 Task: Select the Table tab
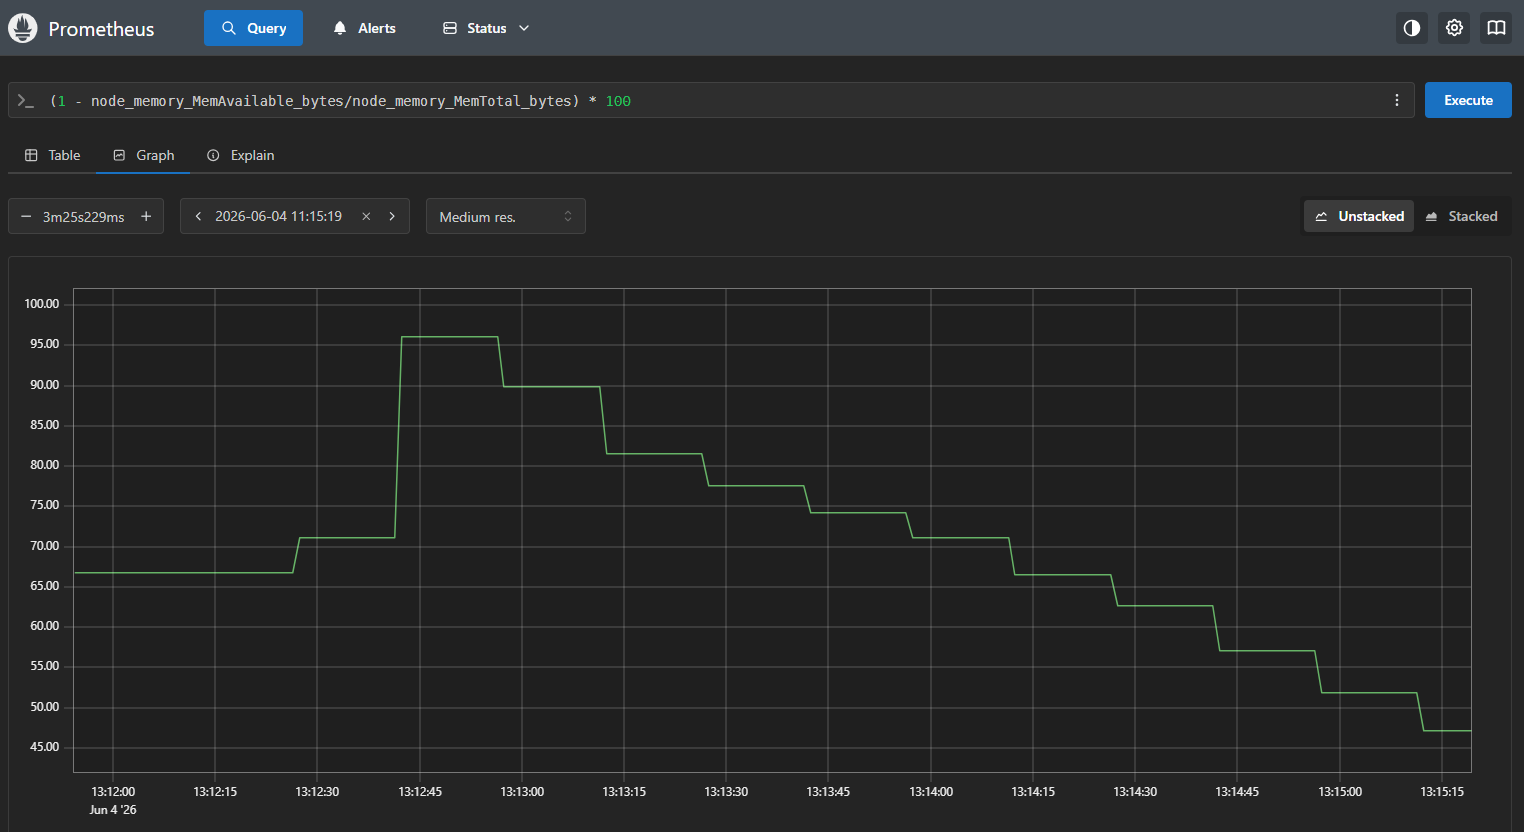52,155
